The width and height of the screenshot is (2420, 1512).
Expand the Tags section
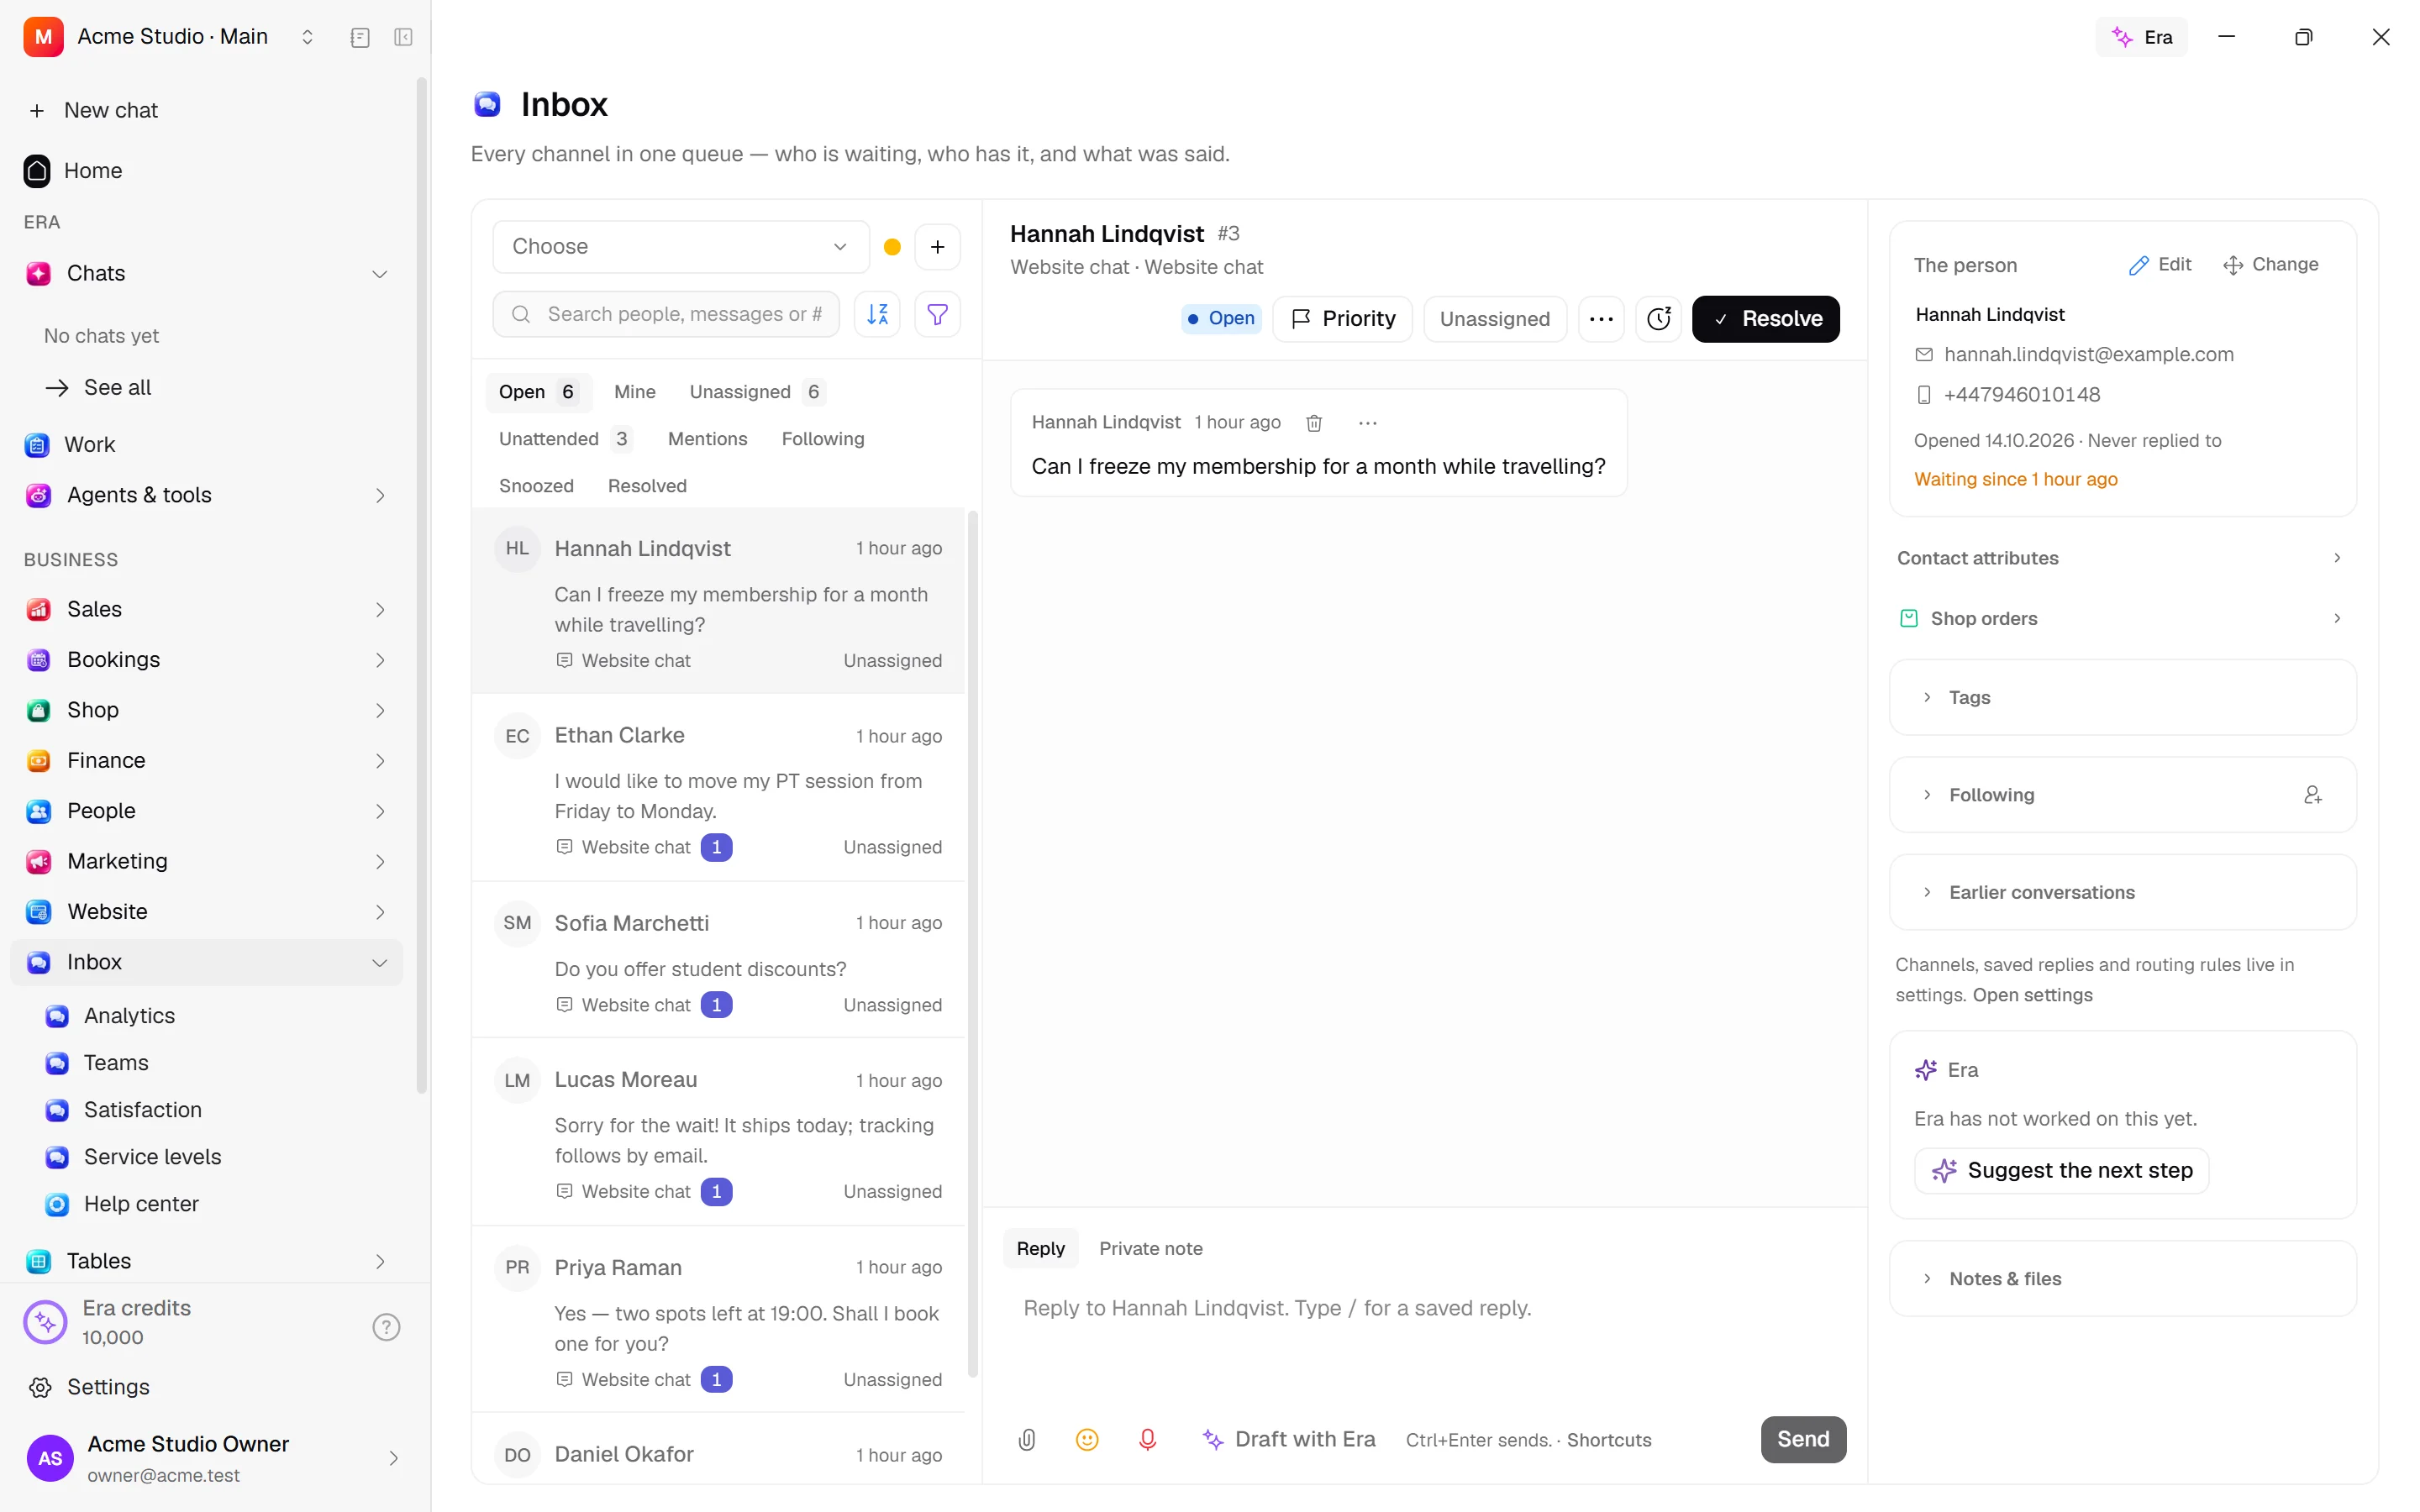click(x=2122, y=698)
